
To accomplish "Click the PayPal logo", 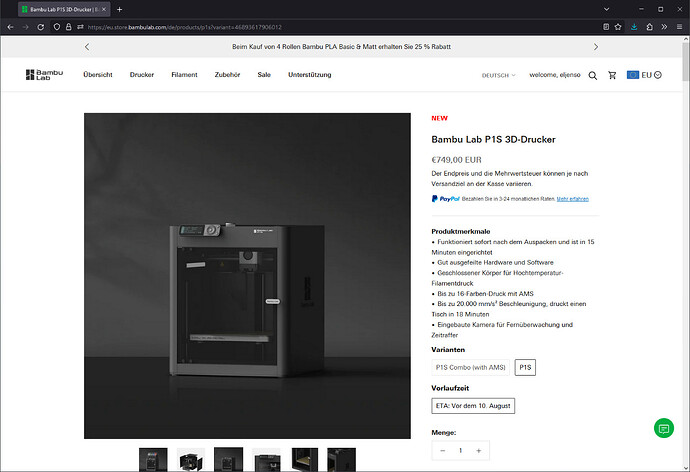I will [446, 199].
